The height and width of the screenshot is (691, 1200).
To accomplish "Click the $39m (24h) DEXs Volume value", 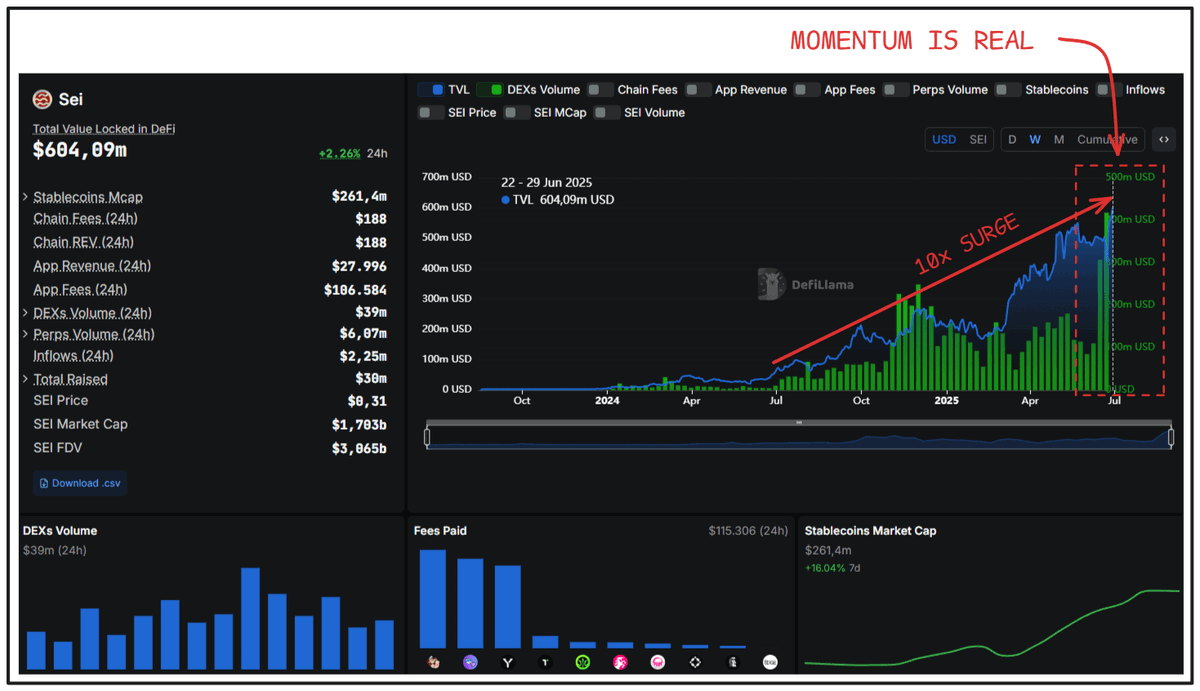I will coord(54,551).
